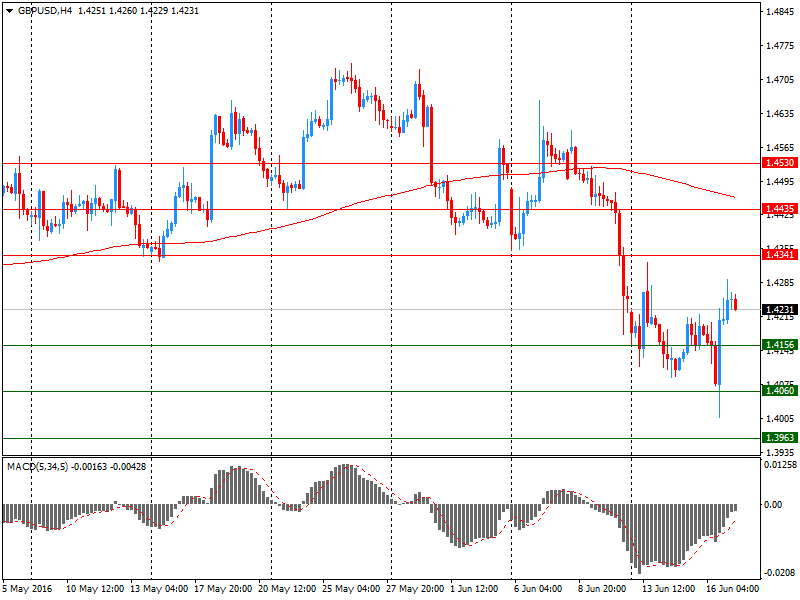This screenshot has width=800, height=600.
Task: Click the -0.0208 MACD scale value
Action: (780, 573)
